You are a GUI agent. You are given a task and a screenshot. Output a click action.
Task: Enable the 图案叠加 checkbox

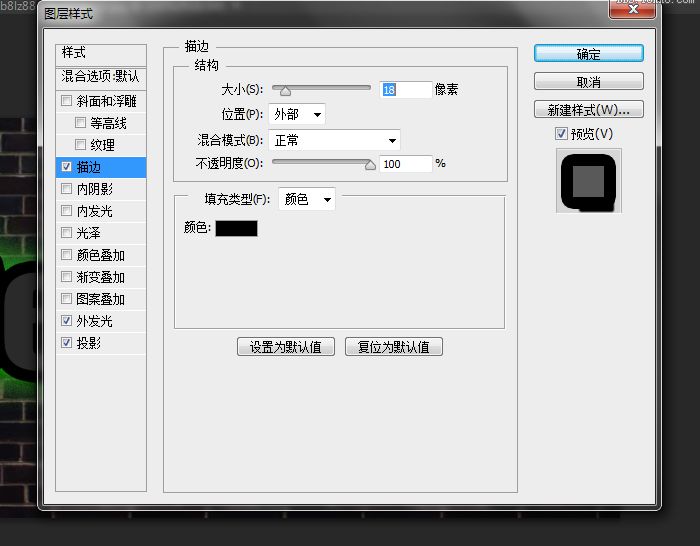click(x=66, y=298)
